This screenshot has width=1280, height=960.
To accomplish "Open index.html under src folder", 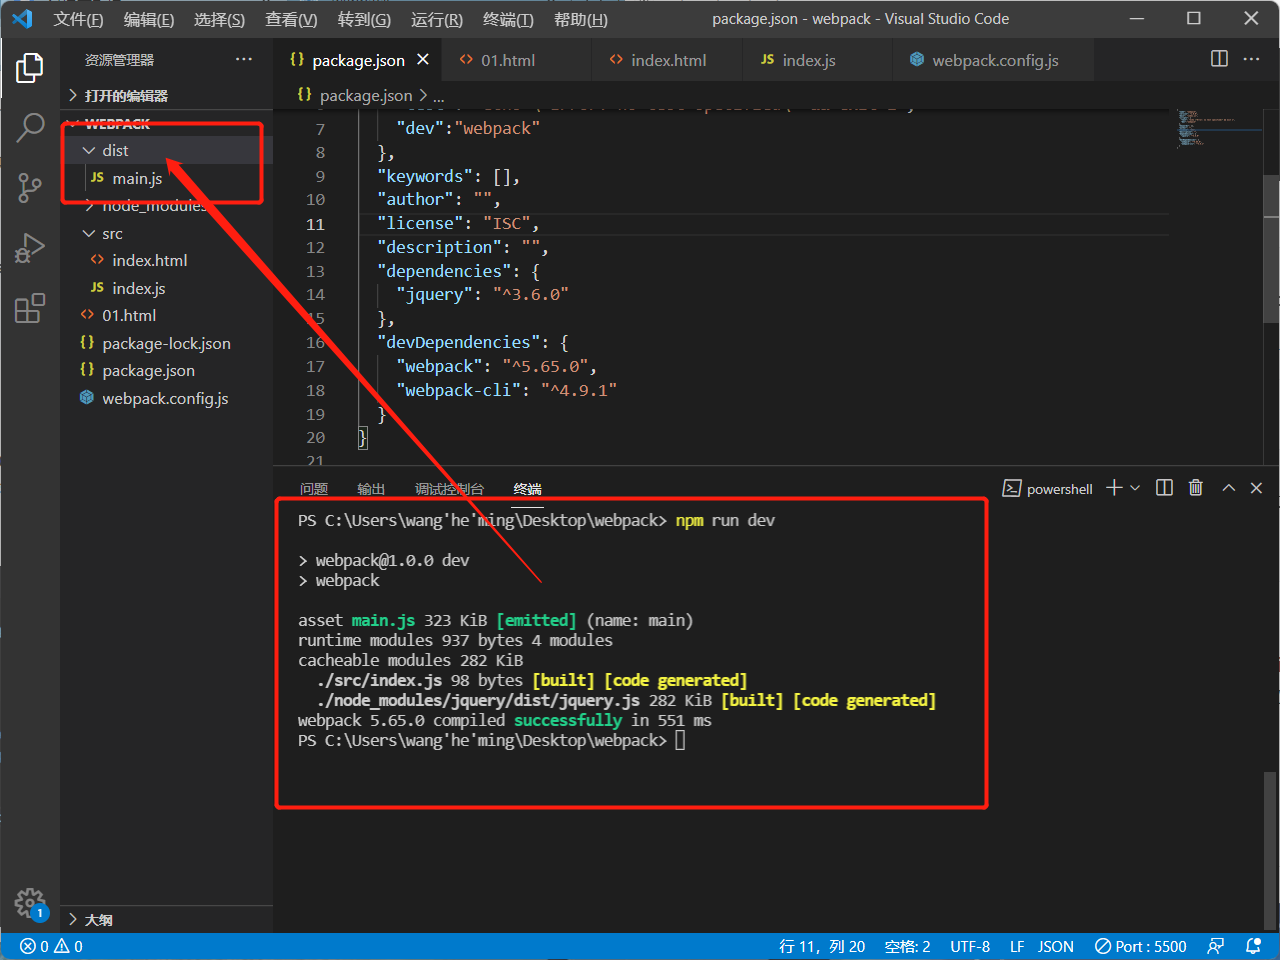I will (166, 260).
